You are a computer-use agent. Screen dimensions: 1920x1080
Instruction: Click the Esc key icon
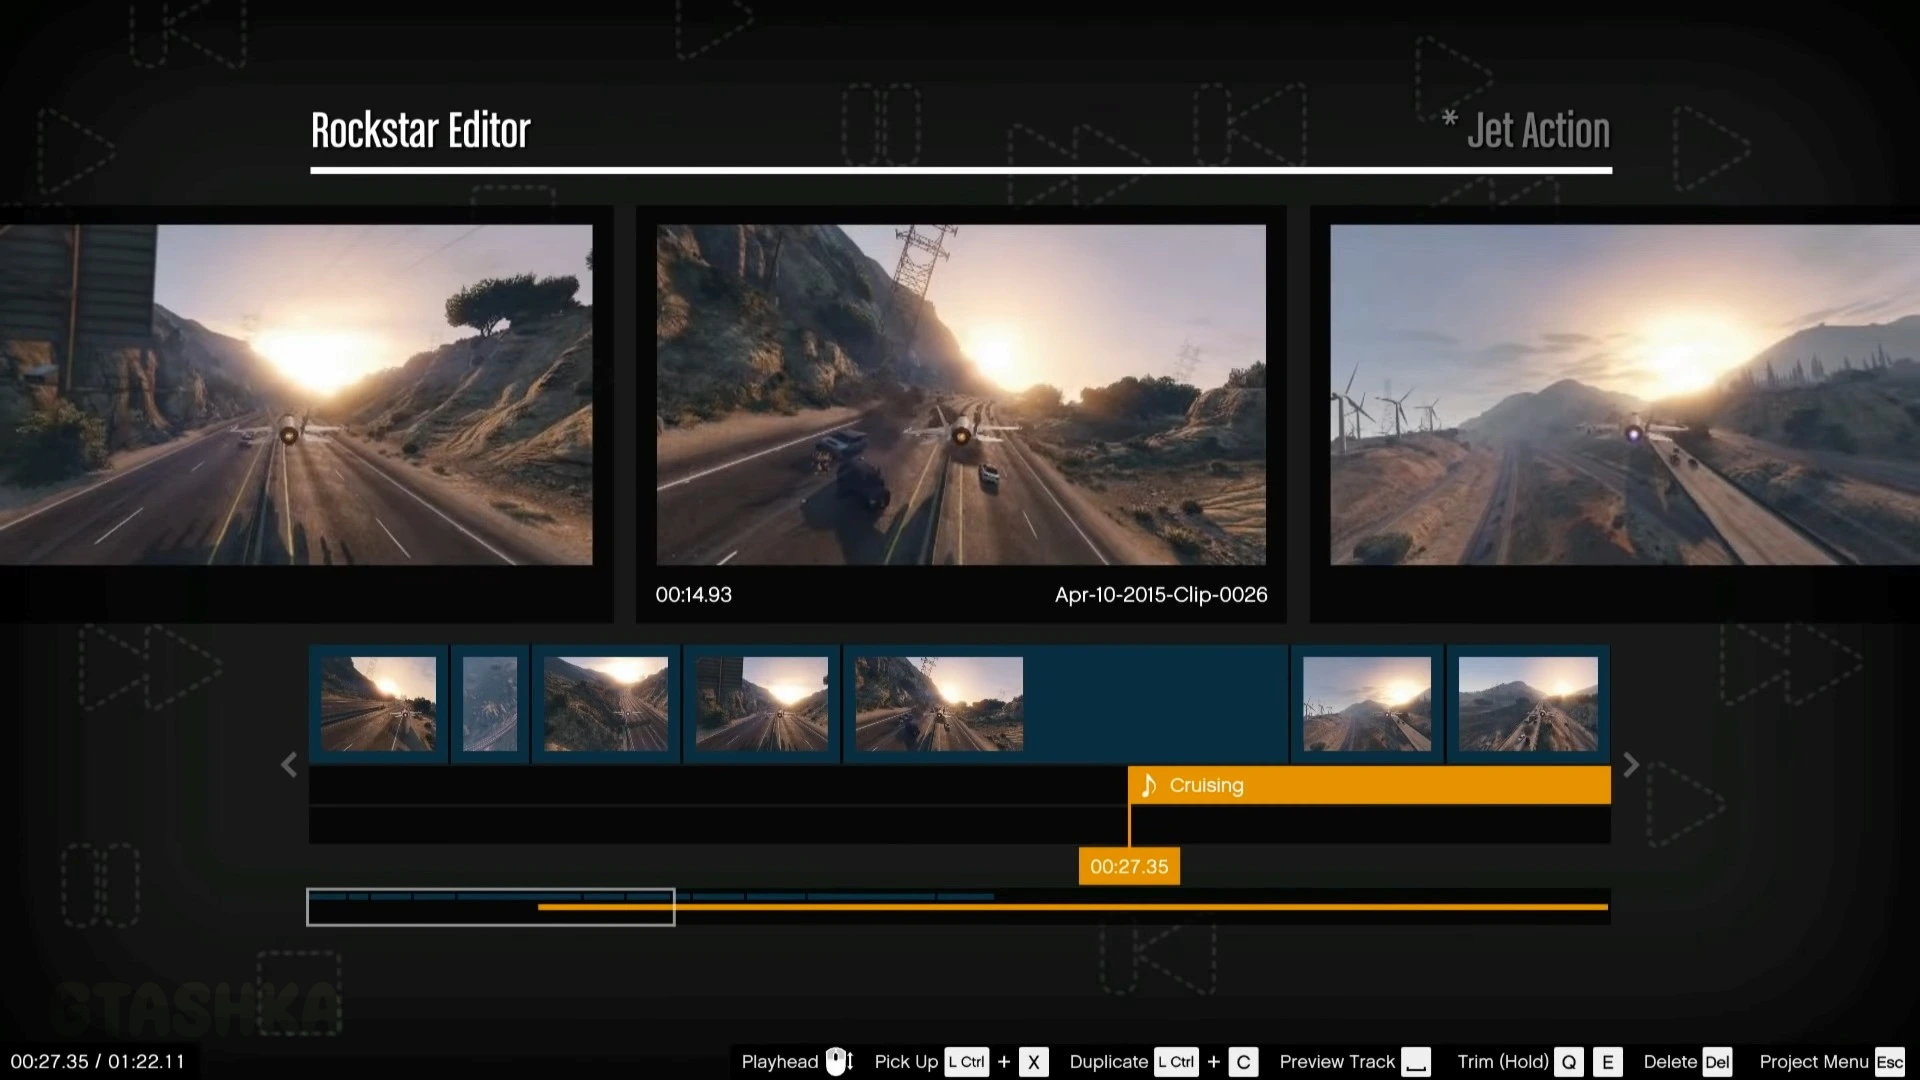click(x=1890, y=1062)
